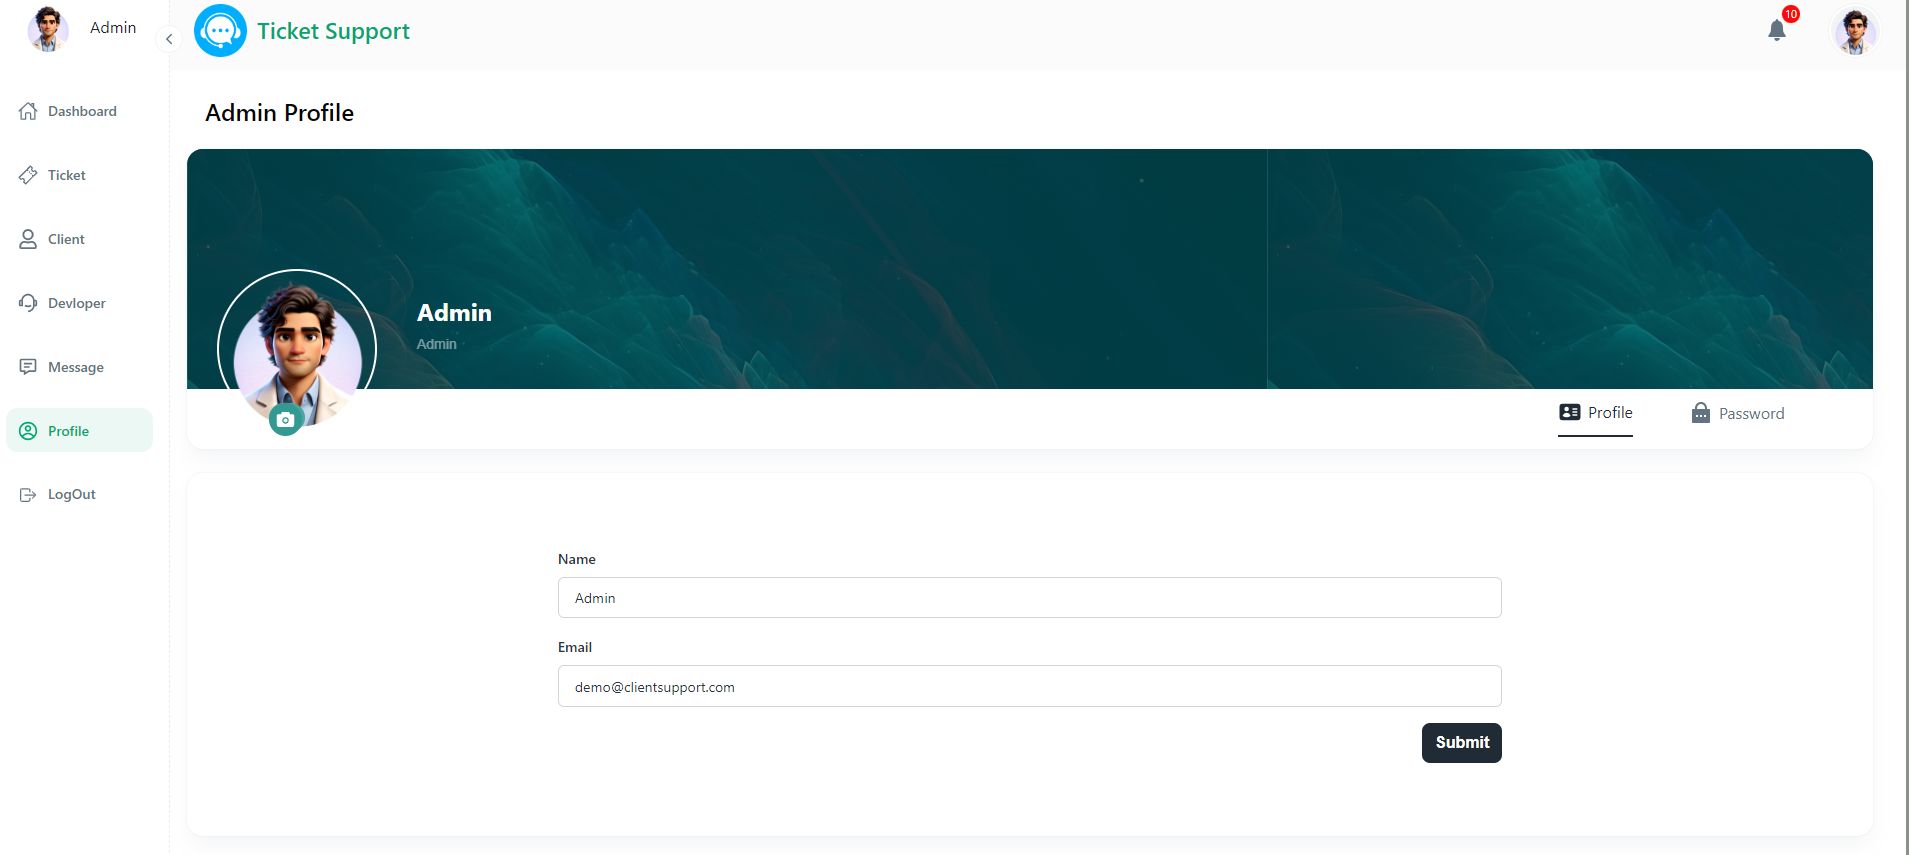Choose LogOut in the sidebar
The image size is (1909, 855).
click(80, 495)
